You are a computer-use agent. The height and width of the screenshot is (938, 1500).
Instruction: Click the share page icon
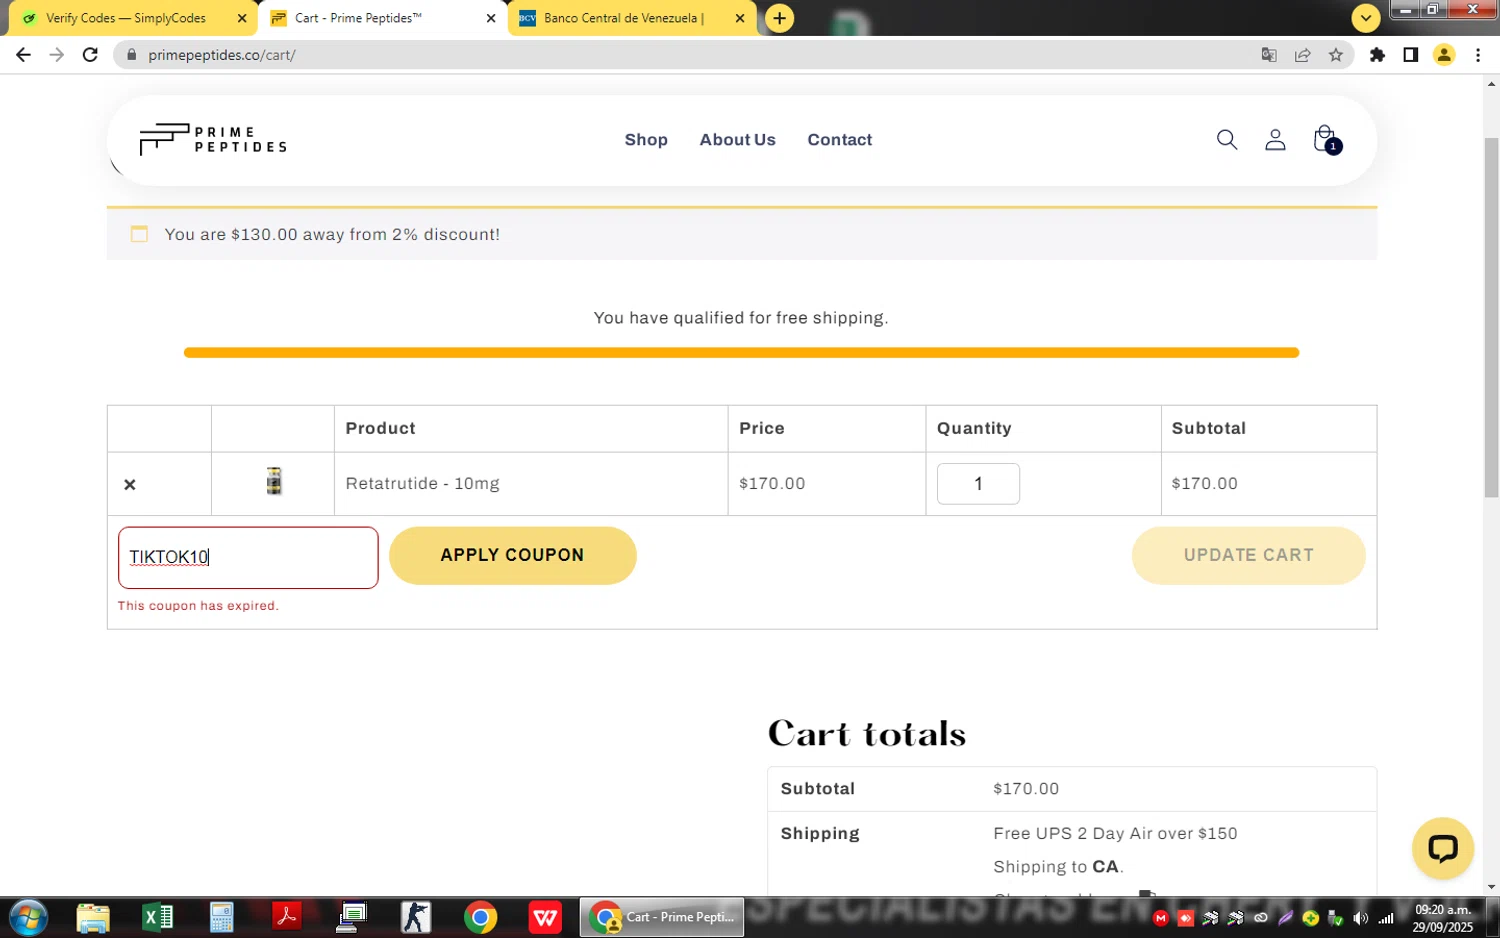pos(1302,55)
